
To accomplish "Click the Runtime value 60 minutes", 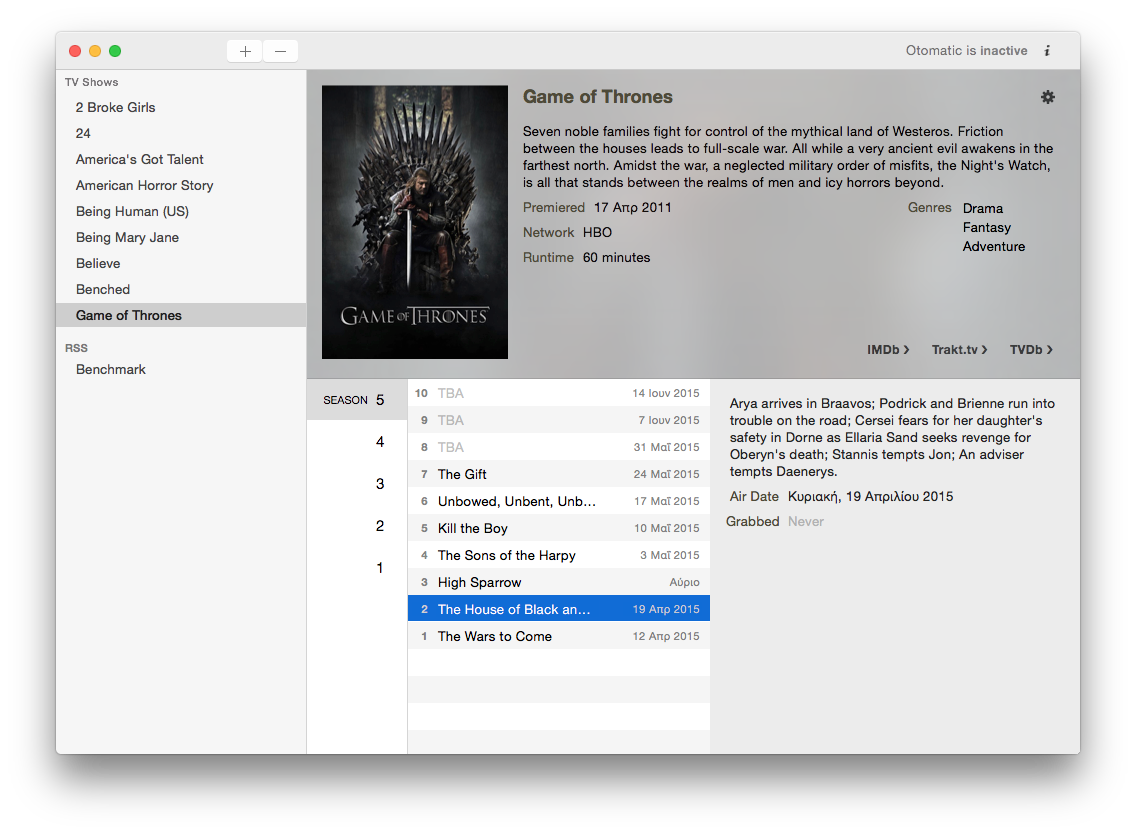I will click(x=617, y=258).
